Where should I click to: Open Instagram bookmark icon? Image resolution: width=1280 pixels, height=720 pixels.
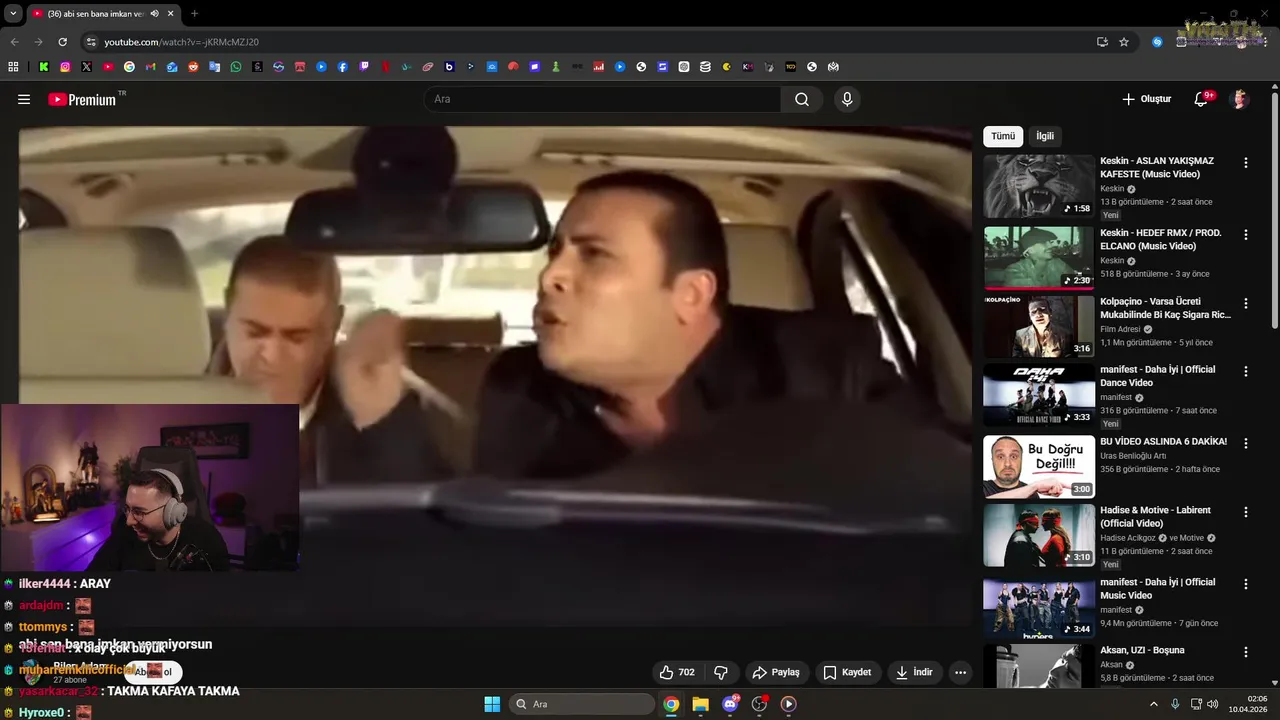65,67
